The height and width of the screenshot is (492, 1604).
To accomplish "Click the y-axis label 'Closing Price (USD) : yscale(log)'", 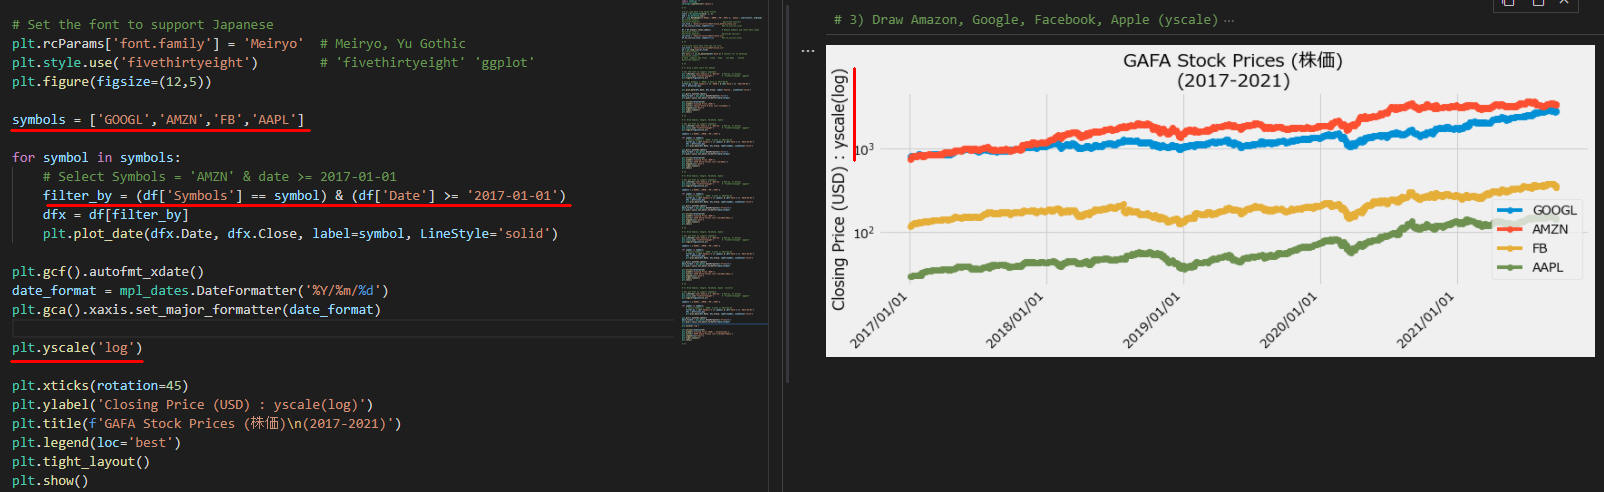I will pos(839,189).
